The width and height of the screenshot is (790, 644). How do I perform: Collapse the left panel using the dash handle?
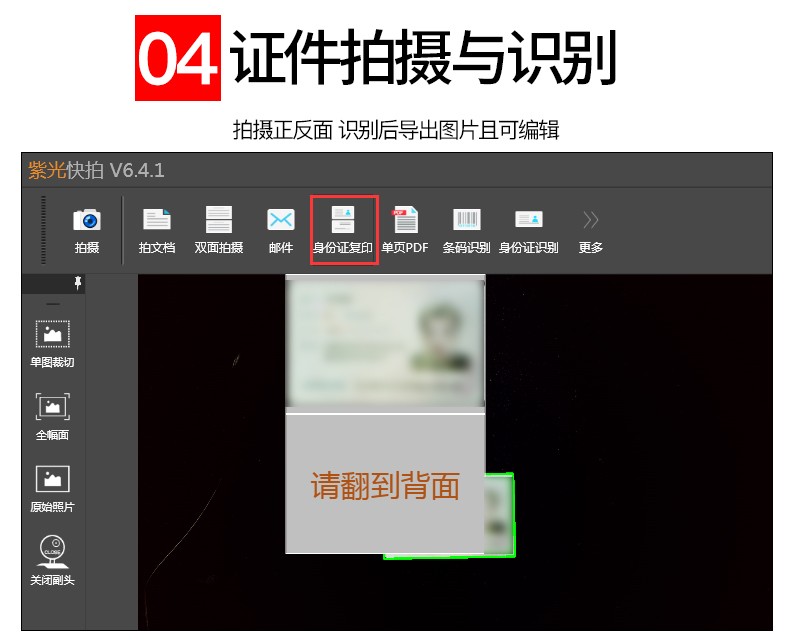(x=53, y=303)
